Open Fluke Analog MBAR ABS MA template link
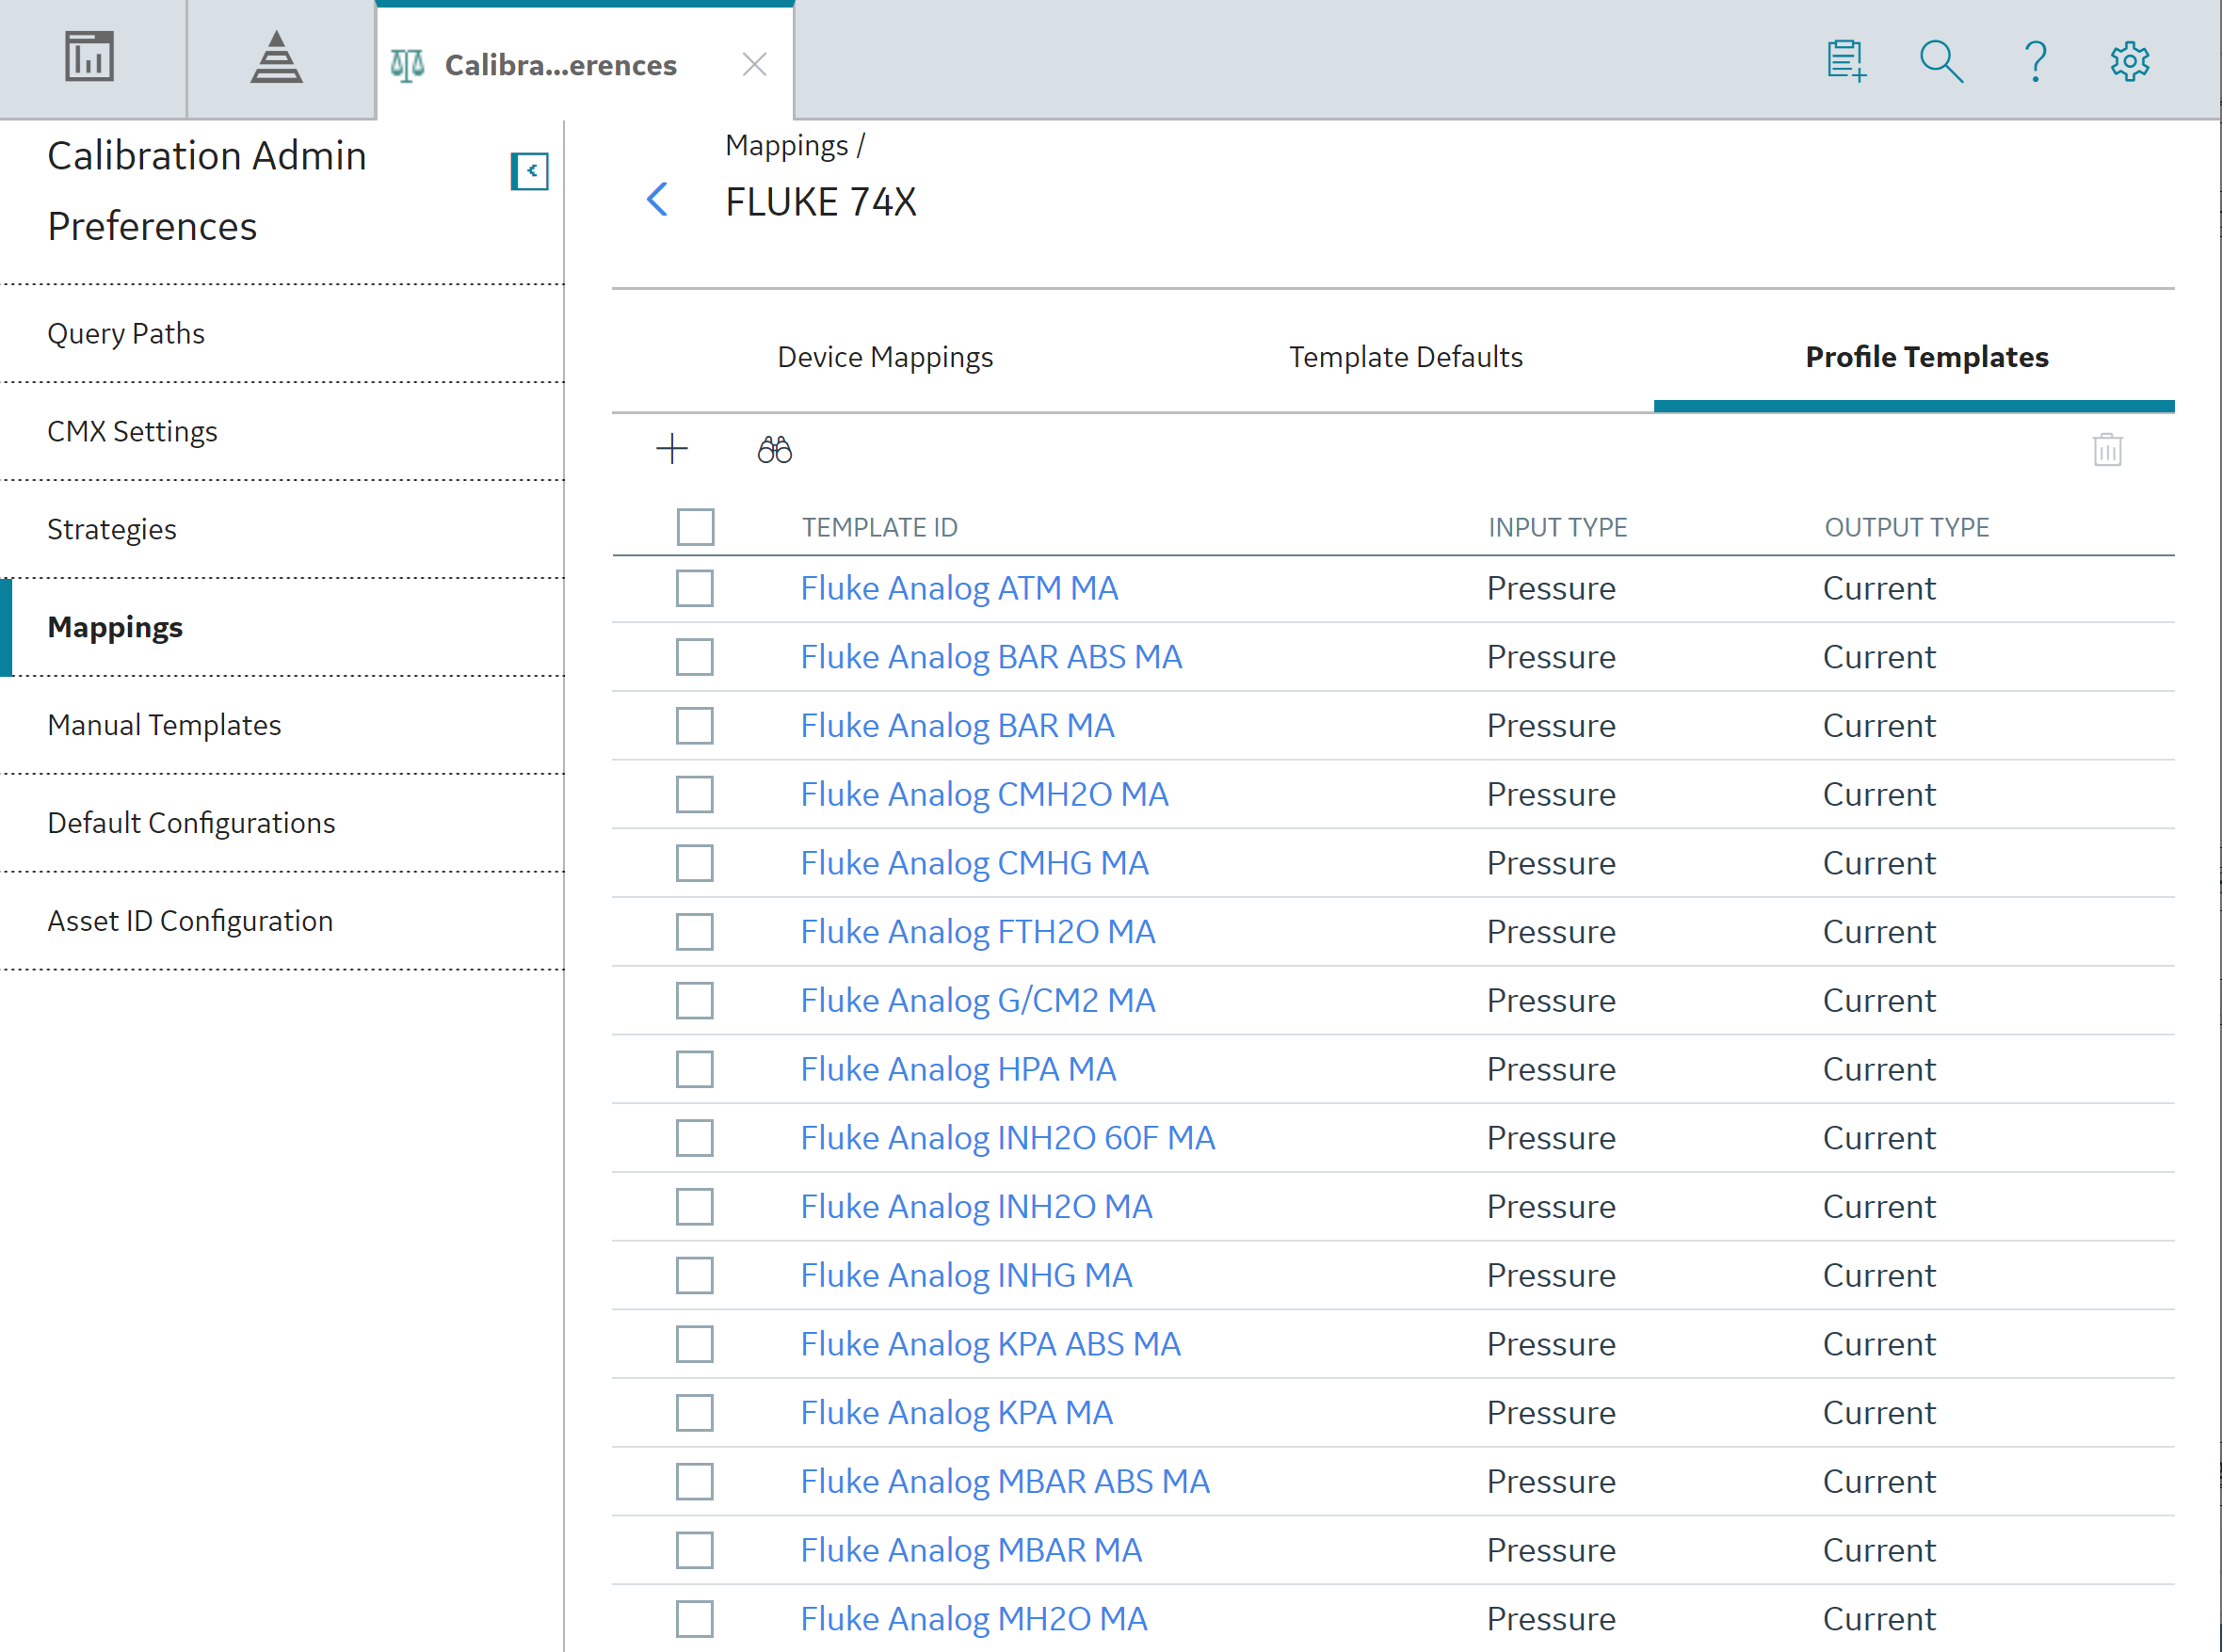Image resolution: width=2222 pixels, height=1652 pixels. [1005, 1482]
